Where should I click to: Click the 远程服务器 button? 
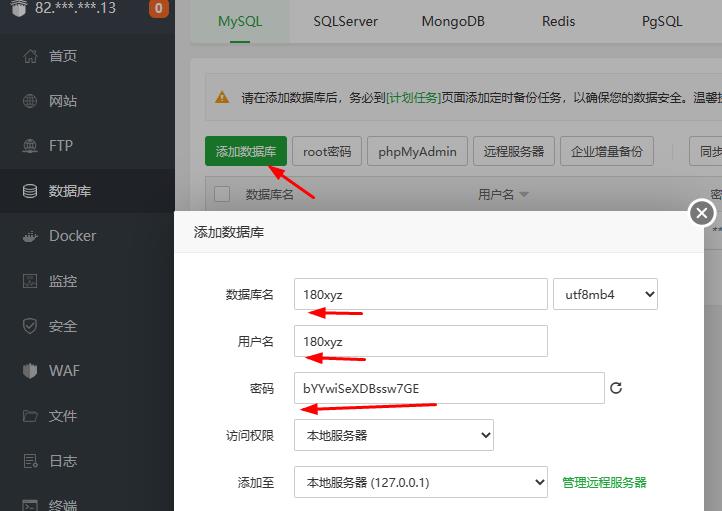514,151
